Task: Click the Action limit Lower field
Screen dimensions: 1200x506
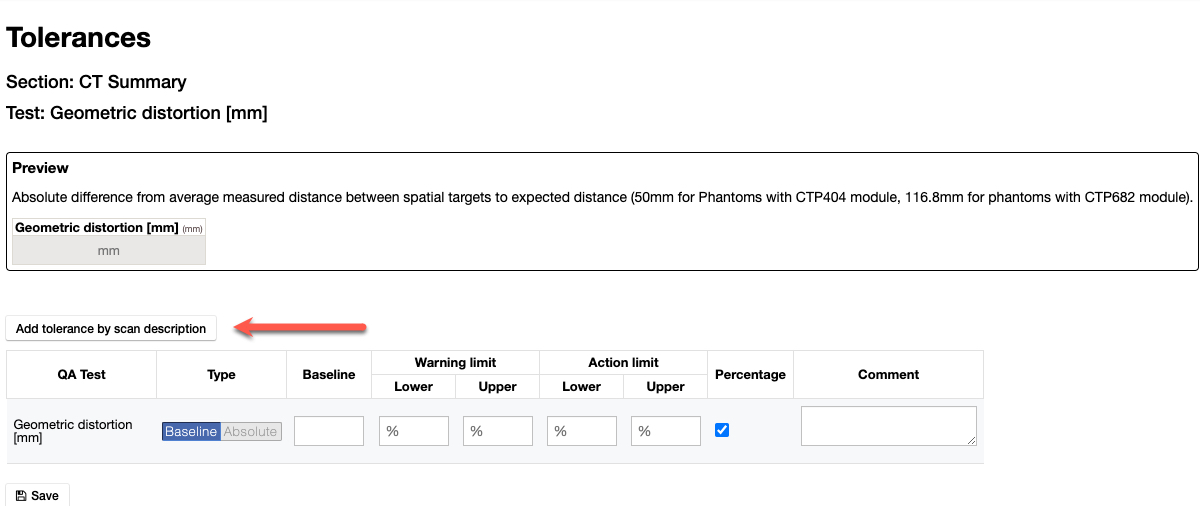Action: 582,431
